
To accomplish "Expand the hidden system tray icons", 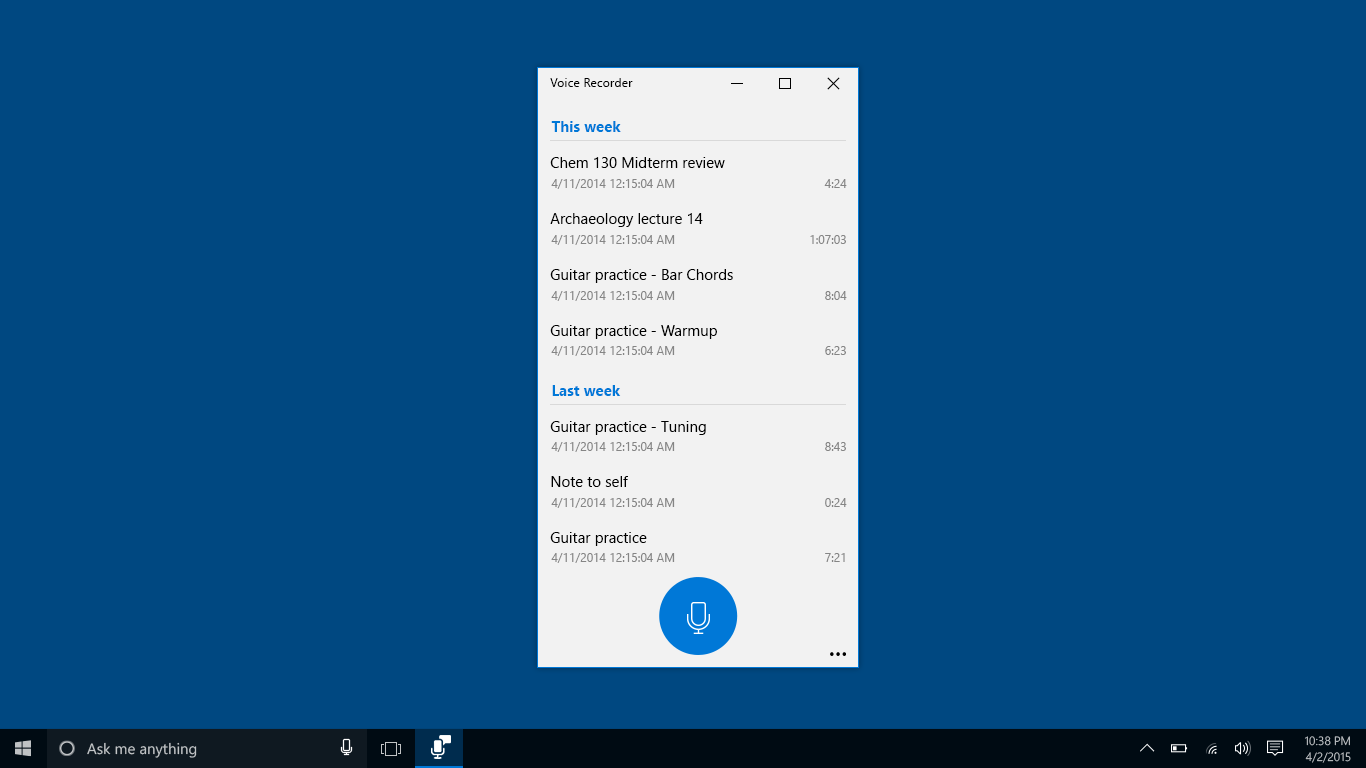I will (x=1147, y=748).
